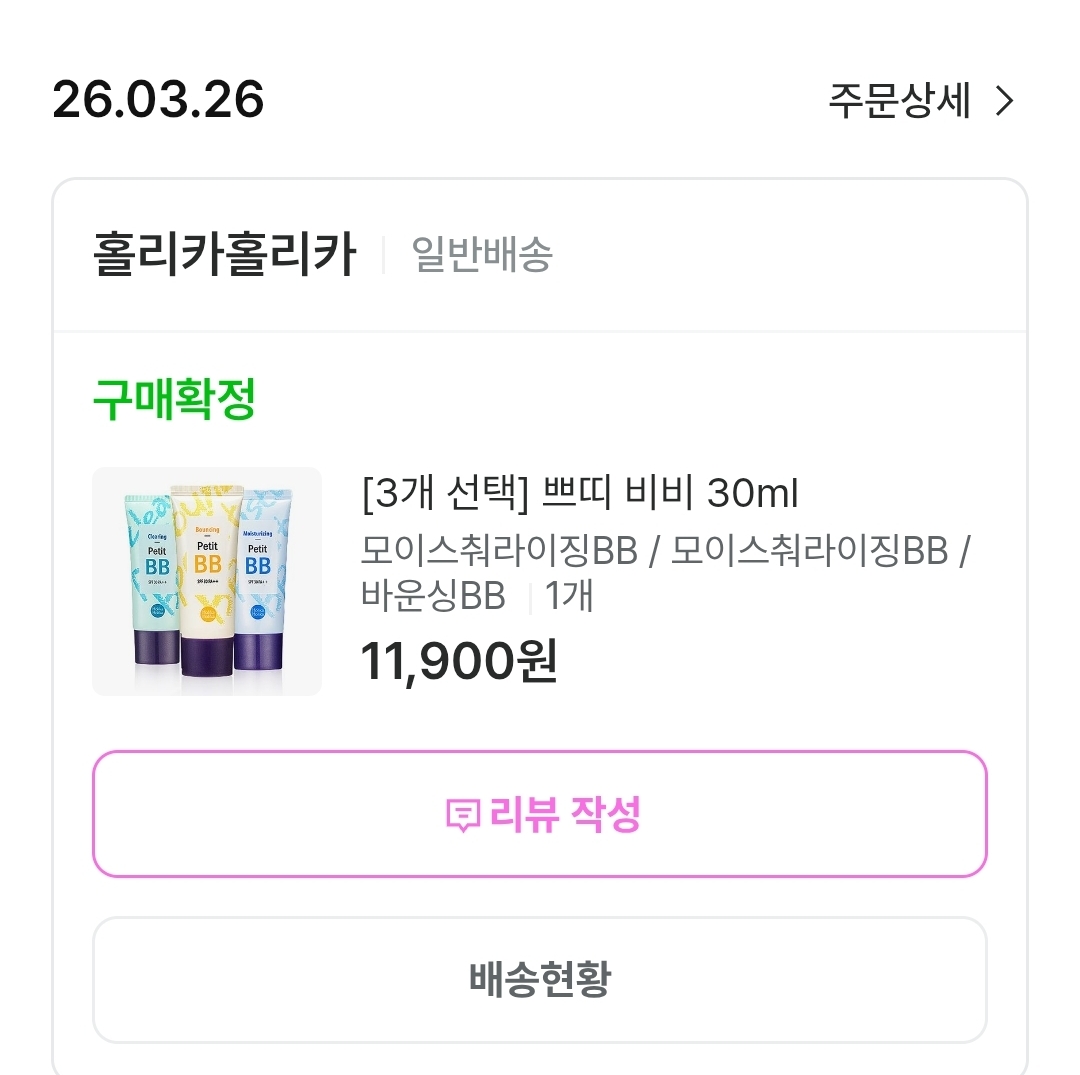
Task: Click the green 구매확정 status text
Action: click(x=174, y=400)
